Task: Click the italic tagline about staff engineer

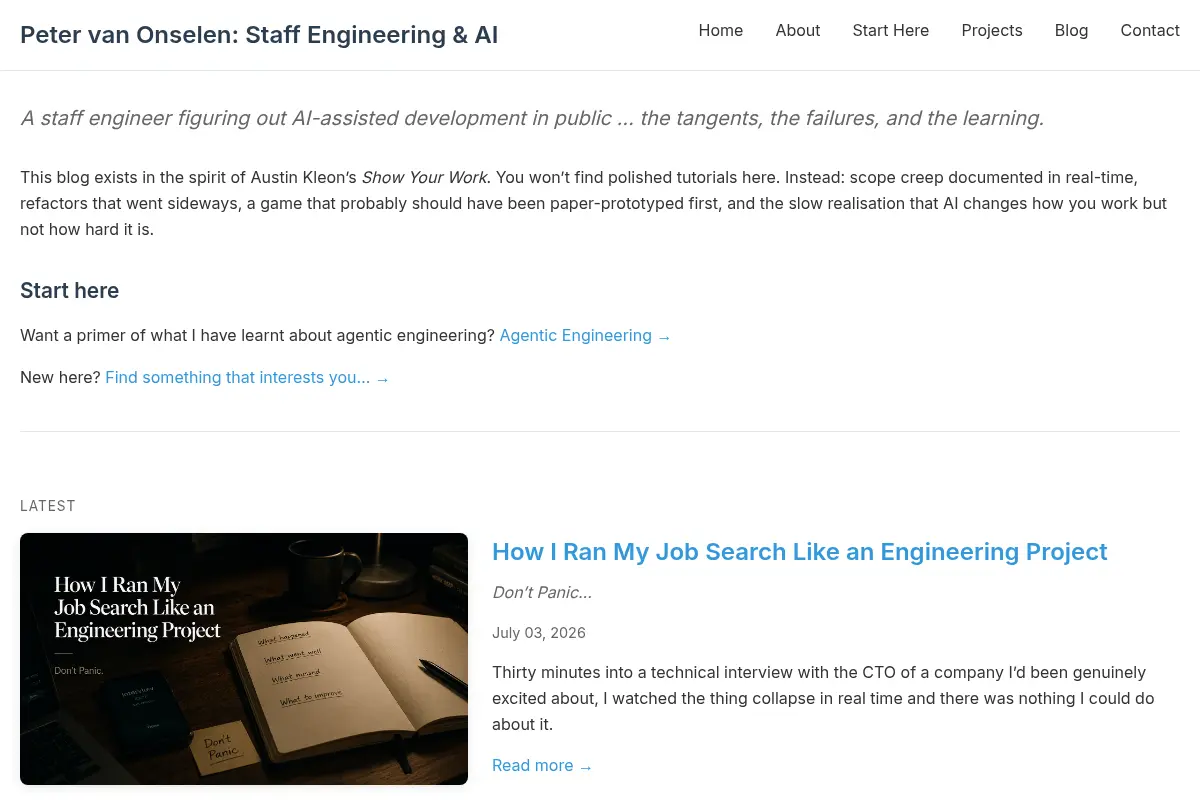Action: (x=532, y=118)
